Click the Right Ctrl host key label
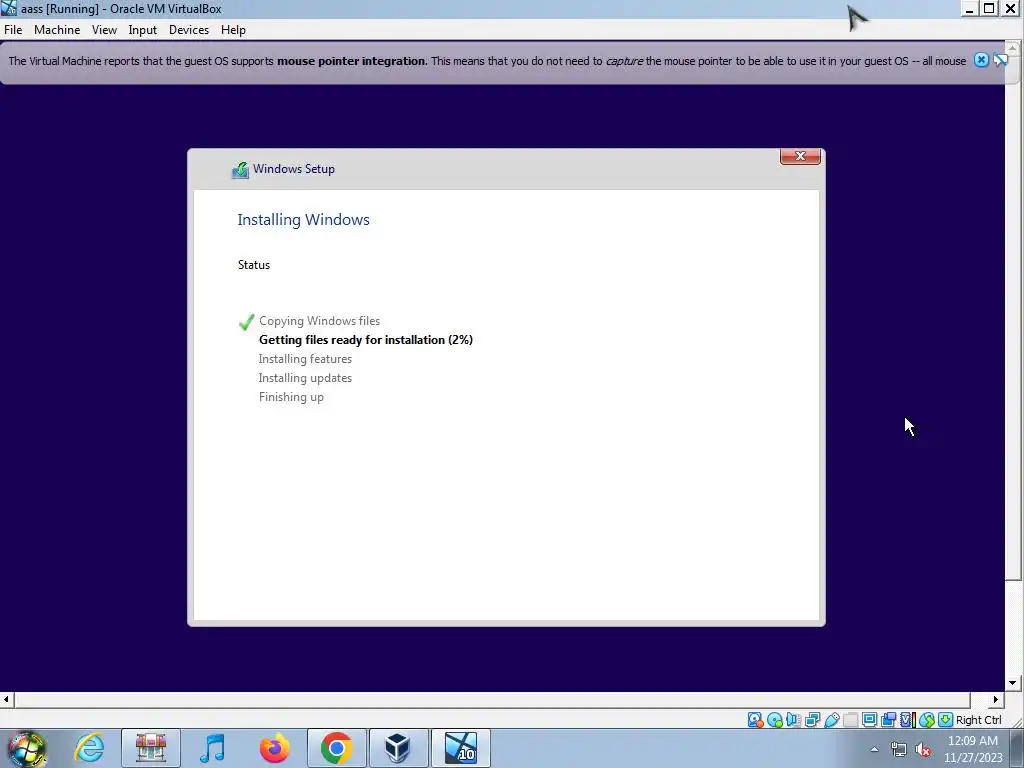Screen dimensions: 1024x768 click(978, 720)
